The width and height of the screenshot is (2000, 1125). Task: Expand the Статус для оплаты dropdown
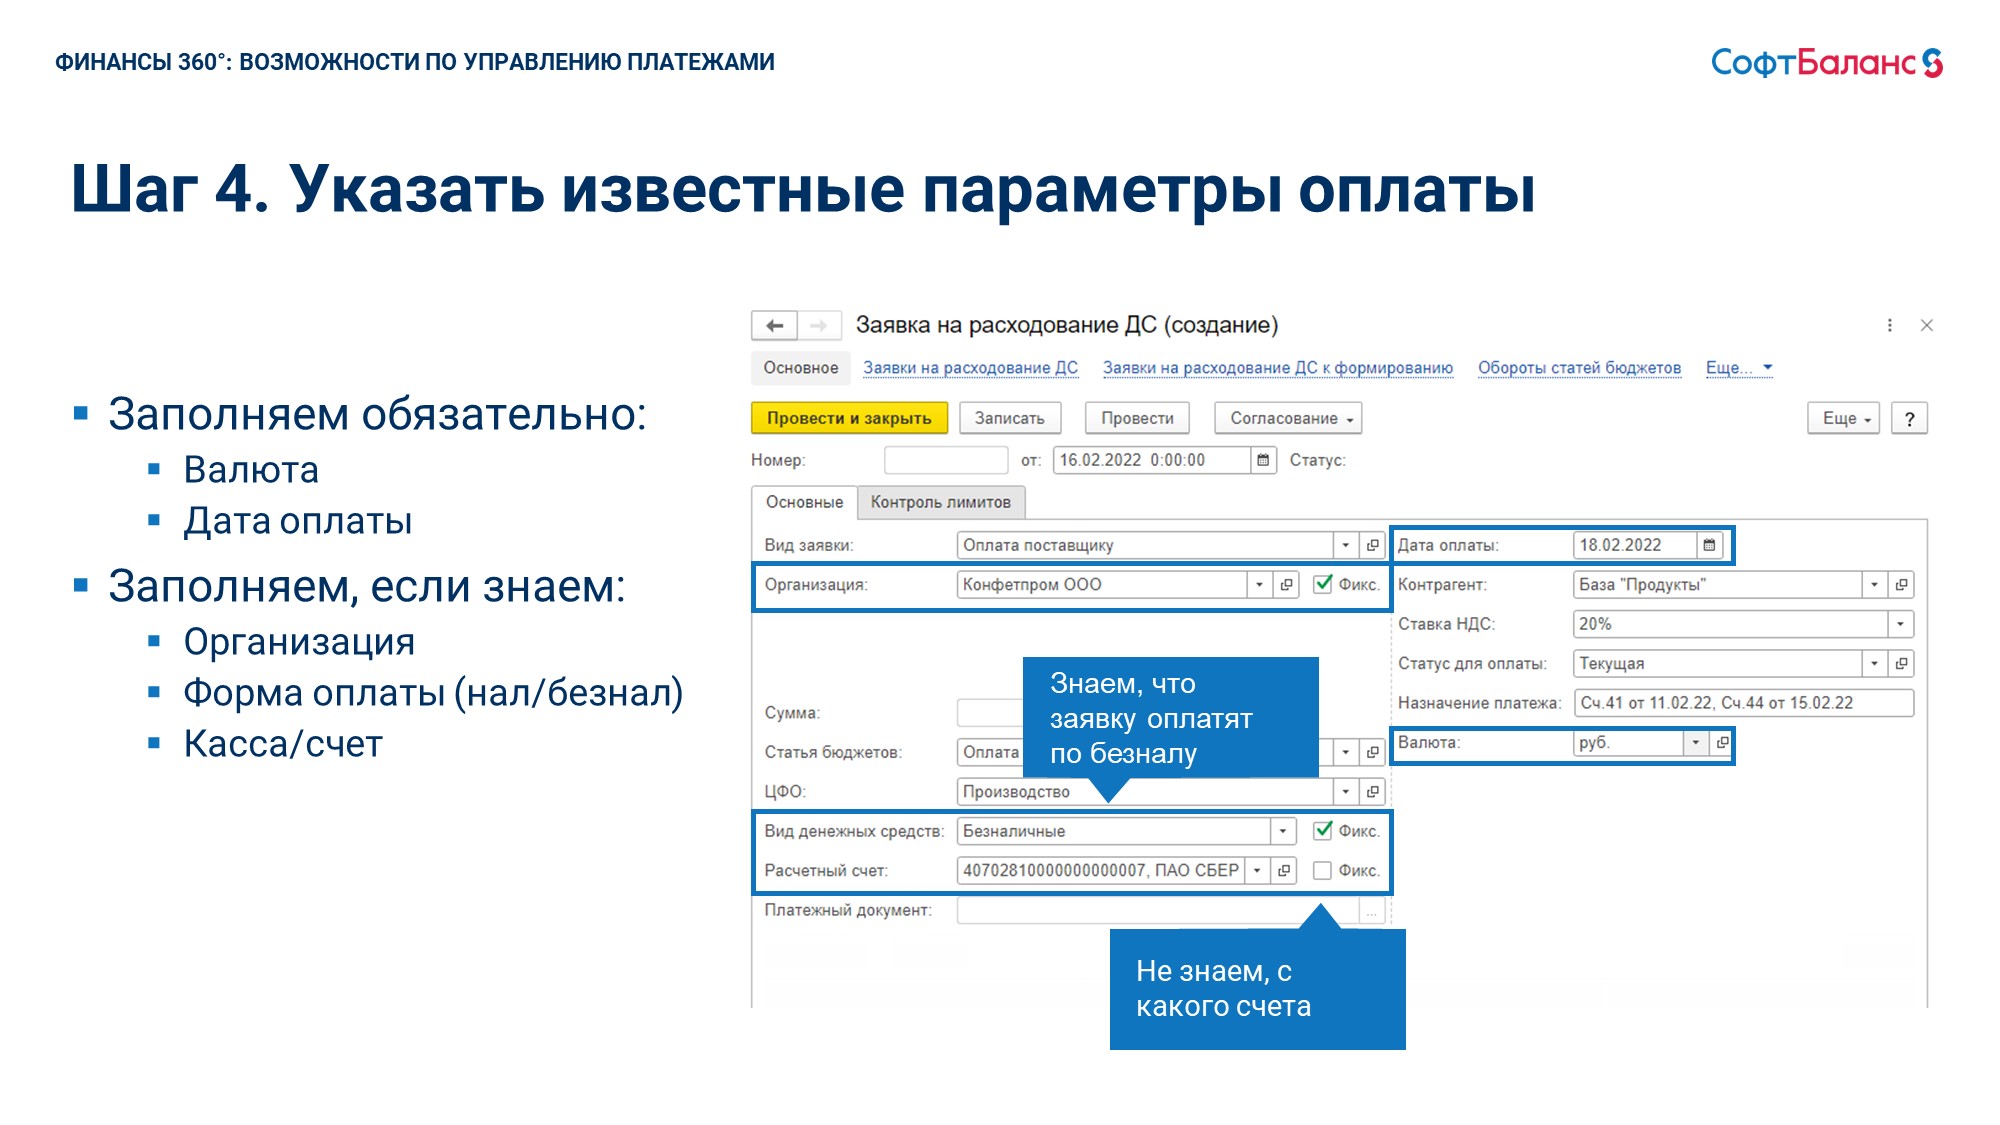coord(1875,664)
